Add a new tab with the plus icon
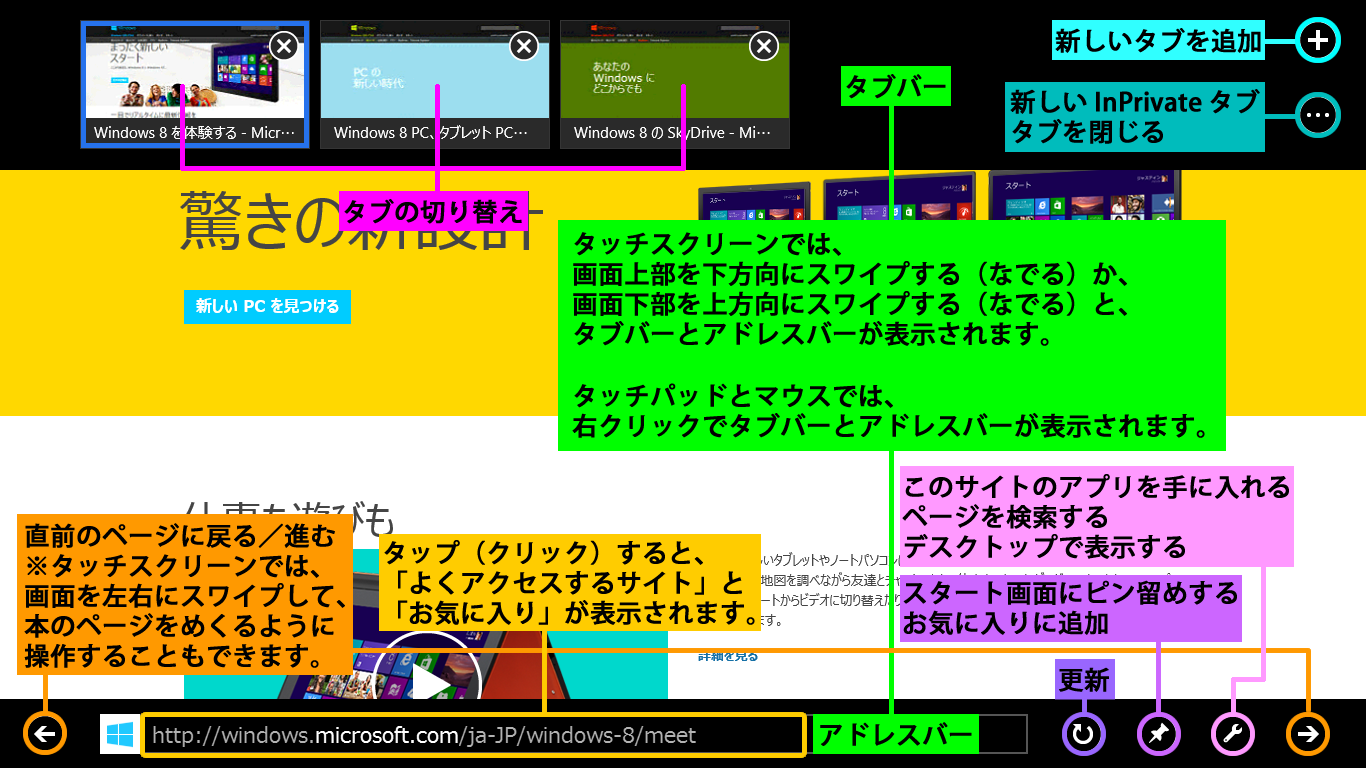The image size is (1366, 768). tap(1318, 41)
